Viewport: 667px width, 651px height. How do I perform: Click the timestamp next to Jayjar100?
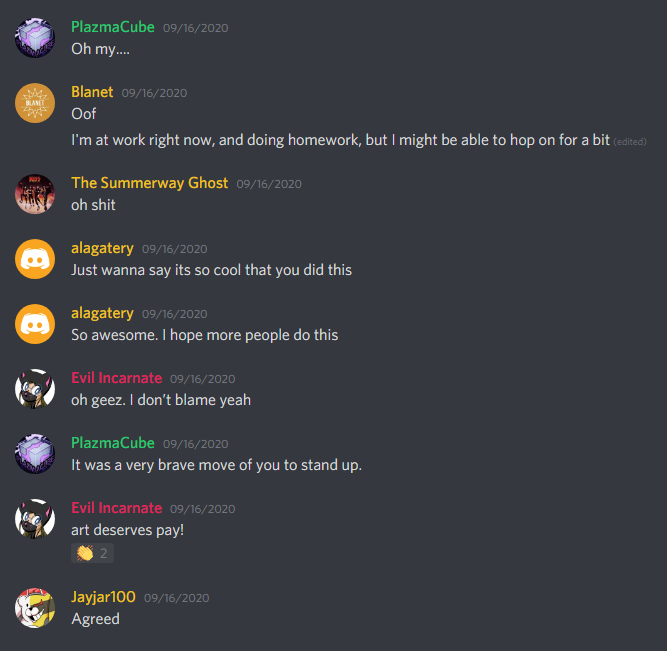pos(177,598)
